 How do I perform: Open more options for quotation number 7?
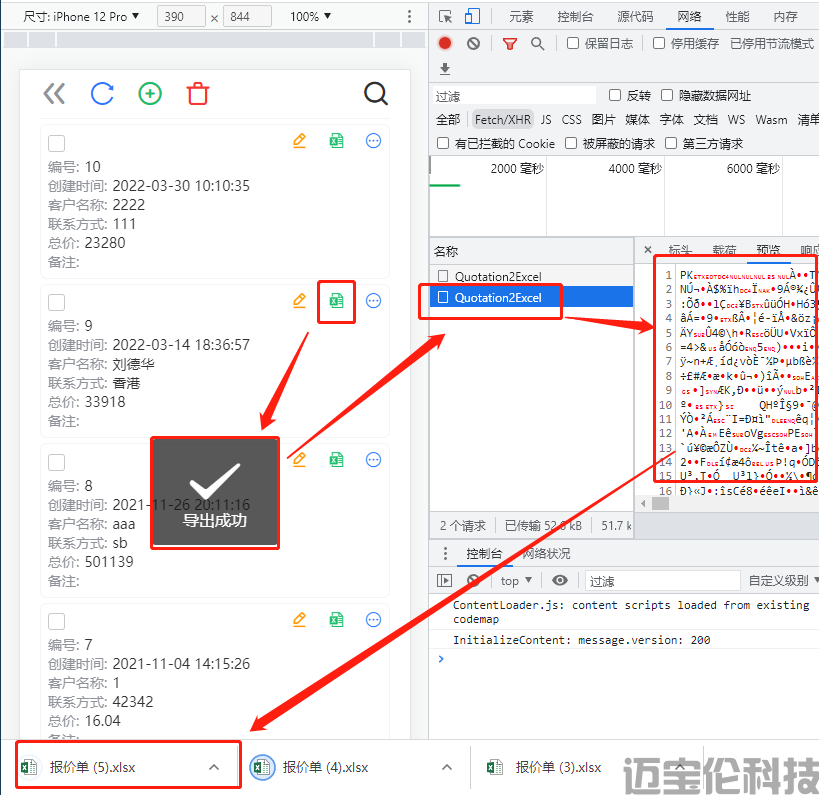[x=373, y=619]
